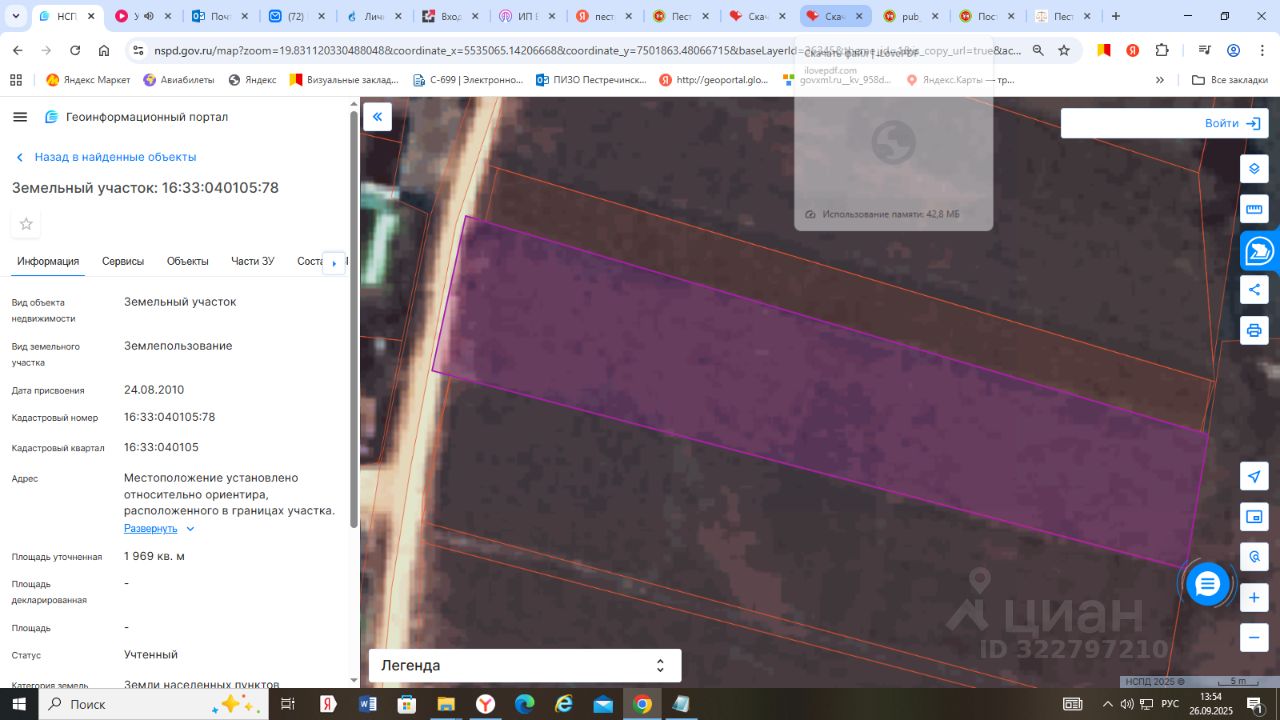Switch to the Информация tab
This screenshot has height=720, width=1280.
click(x=48, y=261)
